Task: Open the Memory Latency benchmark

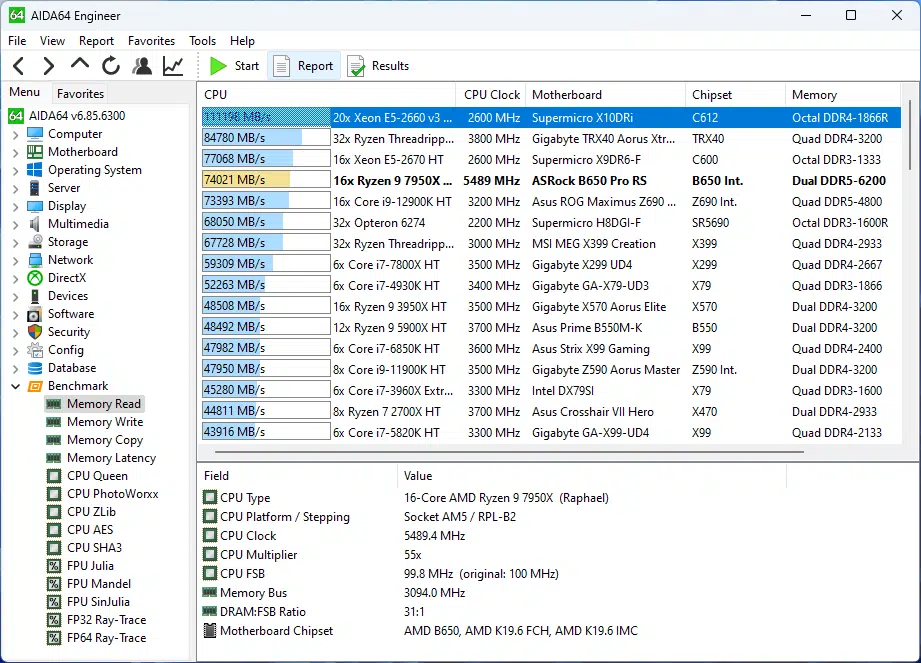Action: click(x=111, y=458)
